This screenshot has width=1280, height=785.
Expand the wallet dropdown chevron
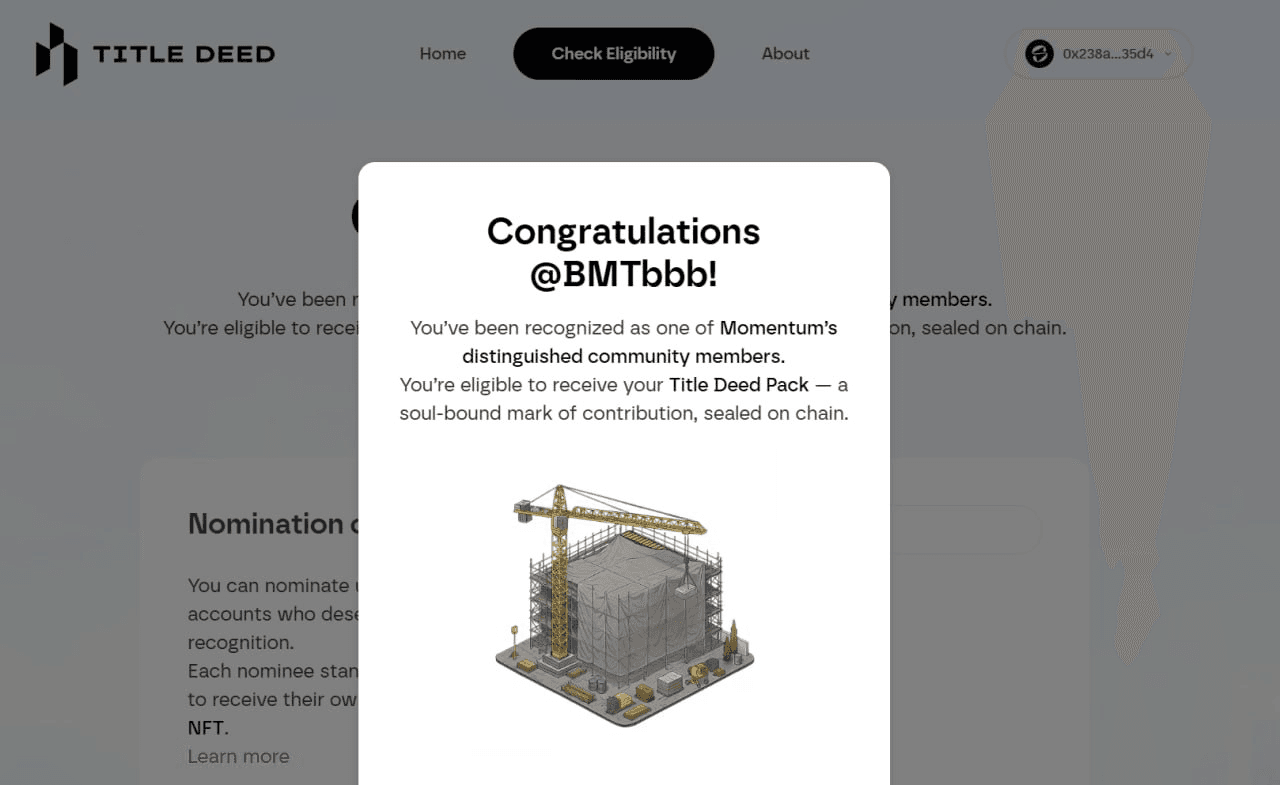[1168, 54]
